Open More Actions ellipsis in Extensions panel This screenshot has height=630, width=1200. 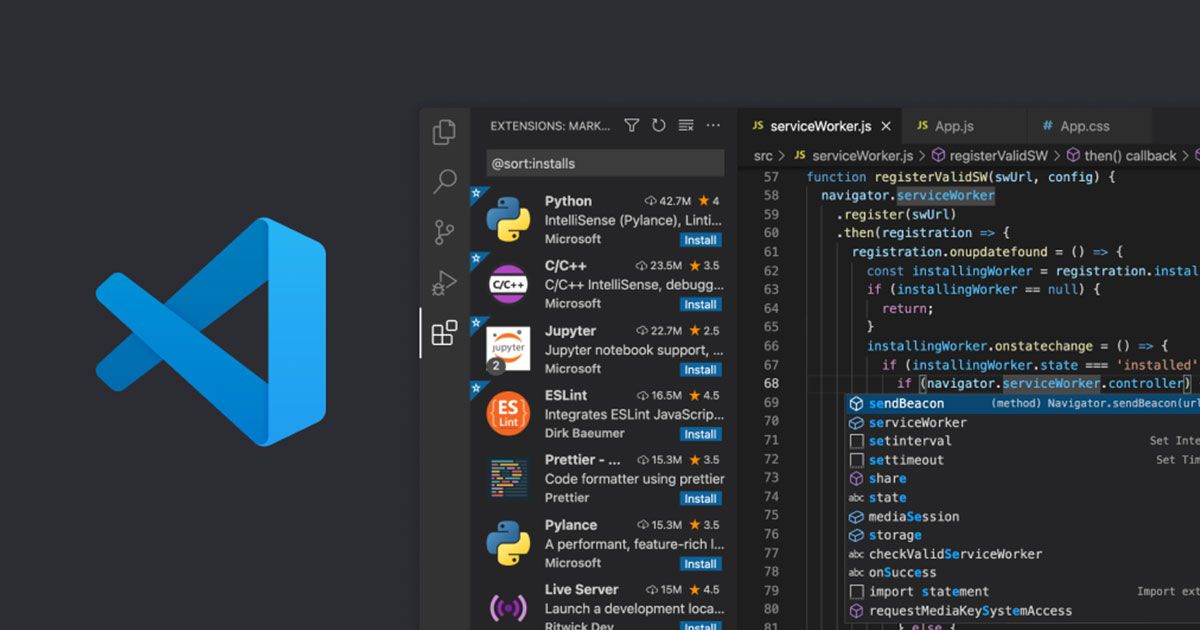tap(712, 125)
